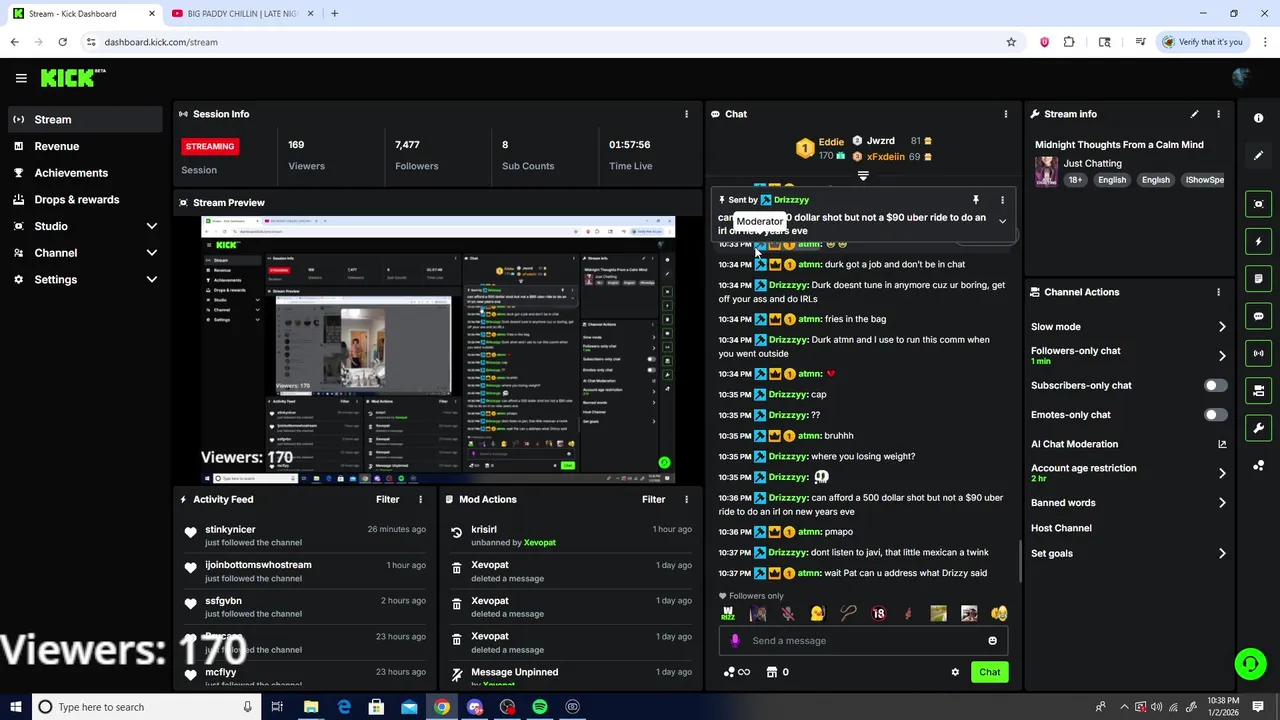Select the Just Chatting category label
Screen dimensions: 1280x720
pos(1092,163)
